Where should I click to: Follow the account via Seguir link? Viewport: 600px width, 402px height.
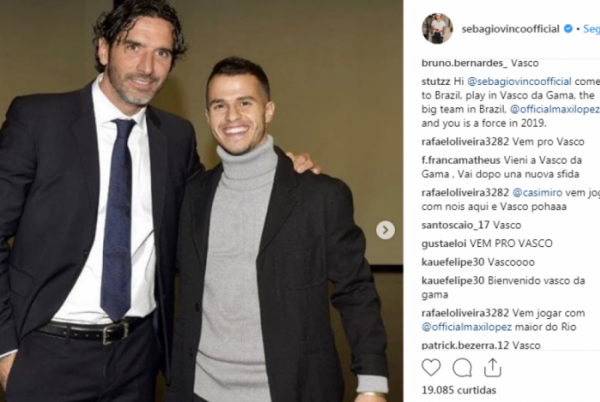click(591, 29)
